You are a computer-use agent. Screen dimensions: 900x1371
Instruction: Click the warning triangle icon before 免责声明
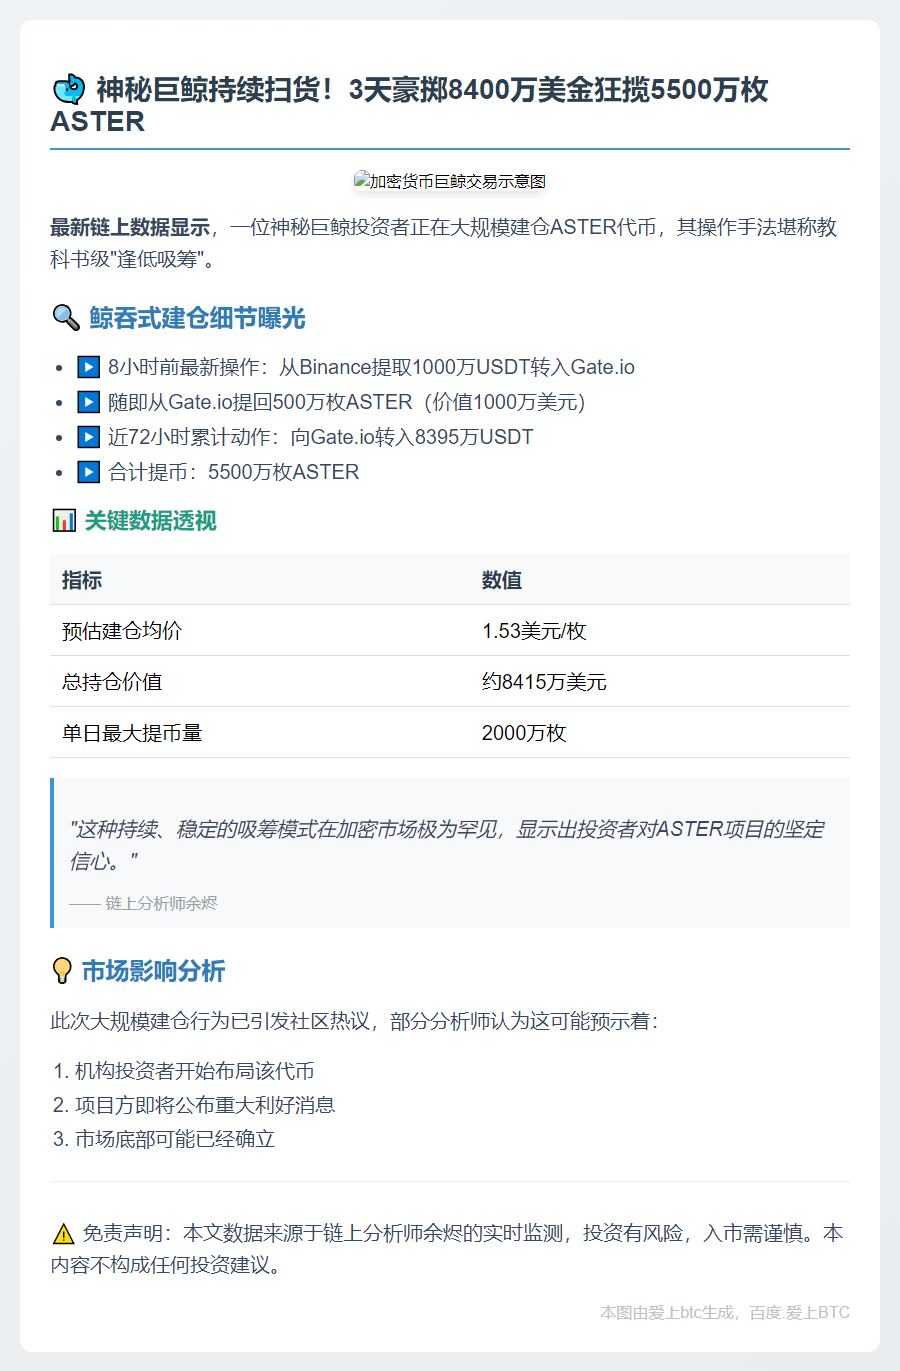click(x=63, y=1234)
